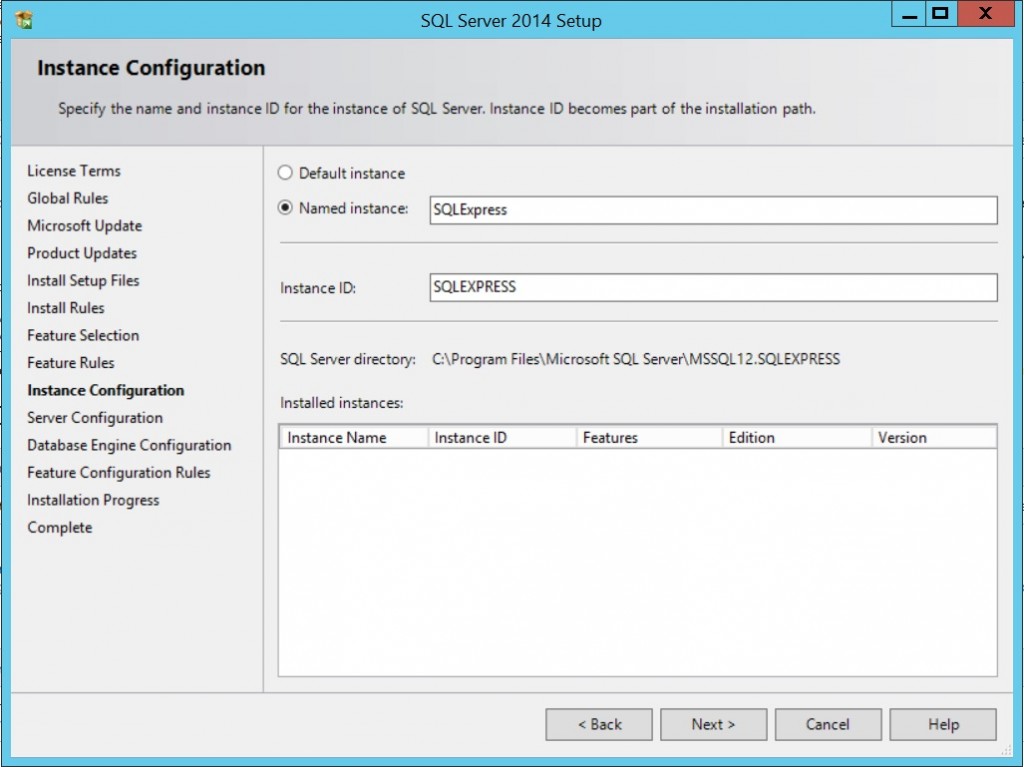The height and width of the screenshot is (767, 1024).
Task: Go back with the Back button
Action: pyautogui.click(x=599, y=725)
